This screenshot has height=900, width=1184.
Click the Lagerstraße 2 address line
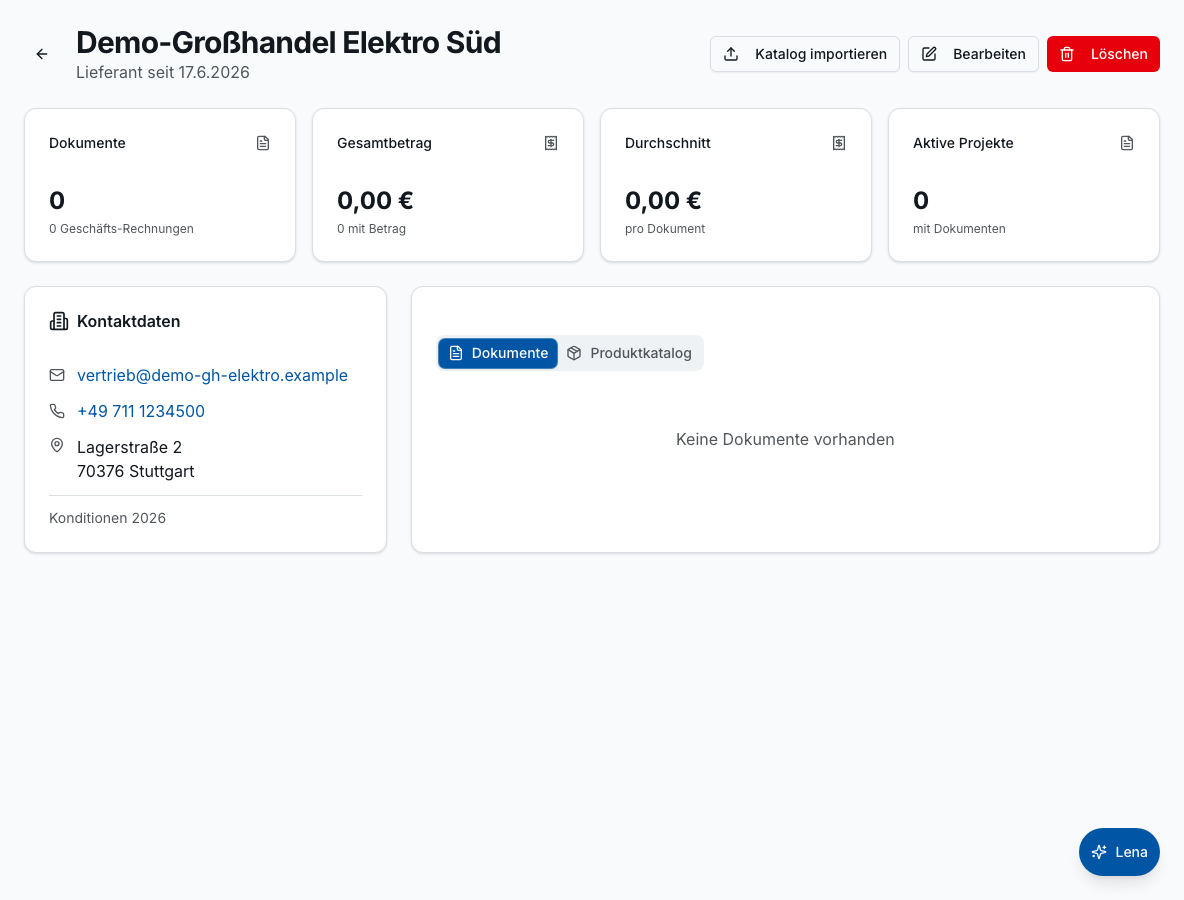(129, 448)
